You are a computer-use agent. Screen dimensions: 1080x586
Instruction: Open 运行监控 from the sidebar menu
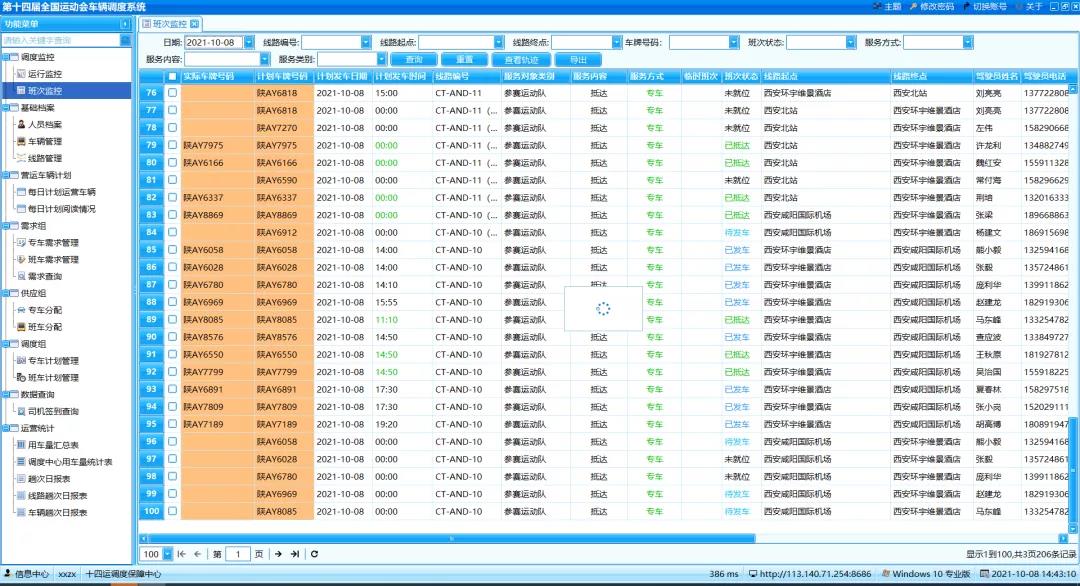tap(44, 74)
